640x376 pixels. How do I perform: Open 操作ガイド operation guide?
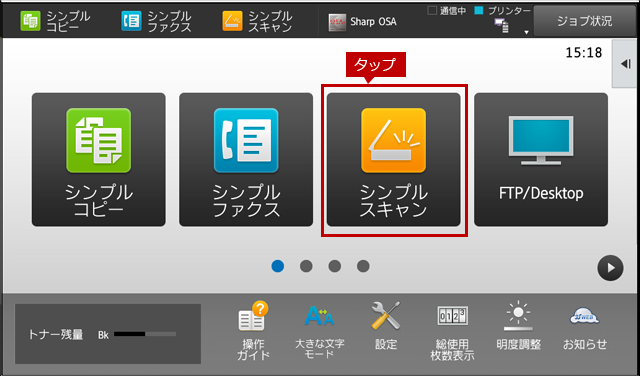(253, 331)
